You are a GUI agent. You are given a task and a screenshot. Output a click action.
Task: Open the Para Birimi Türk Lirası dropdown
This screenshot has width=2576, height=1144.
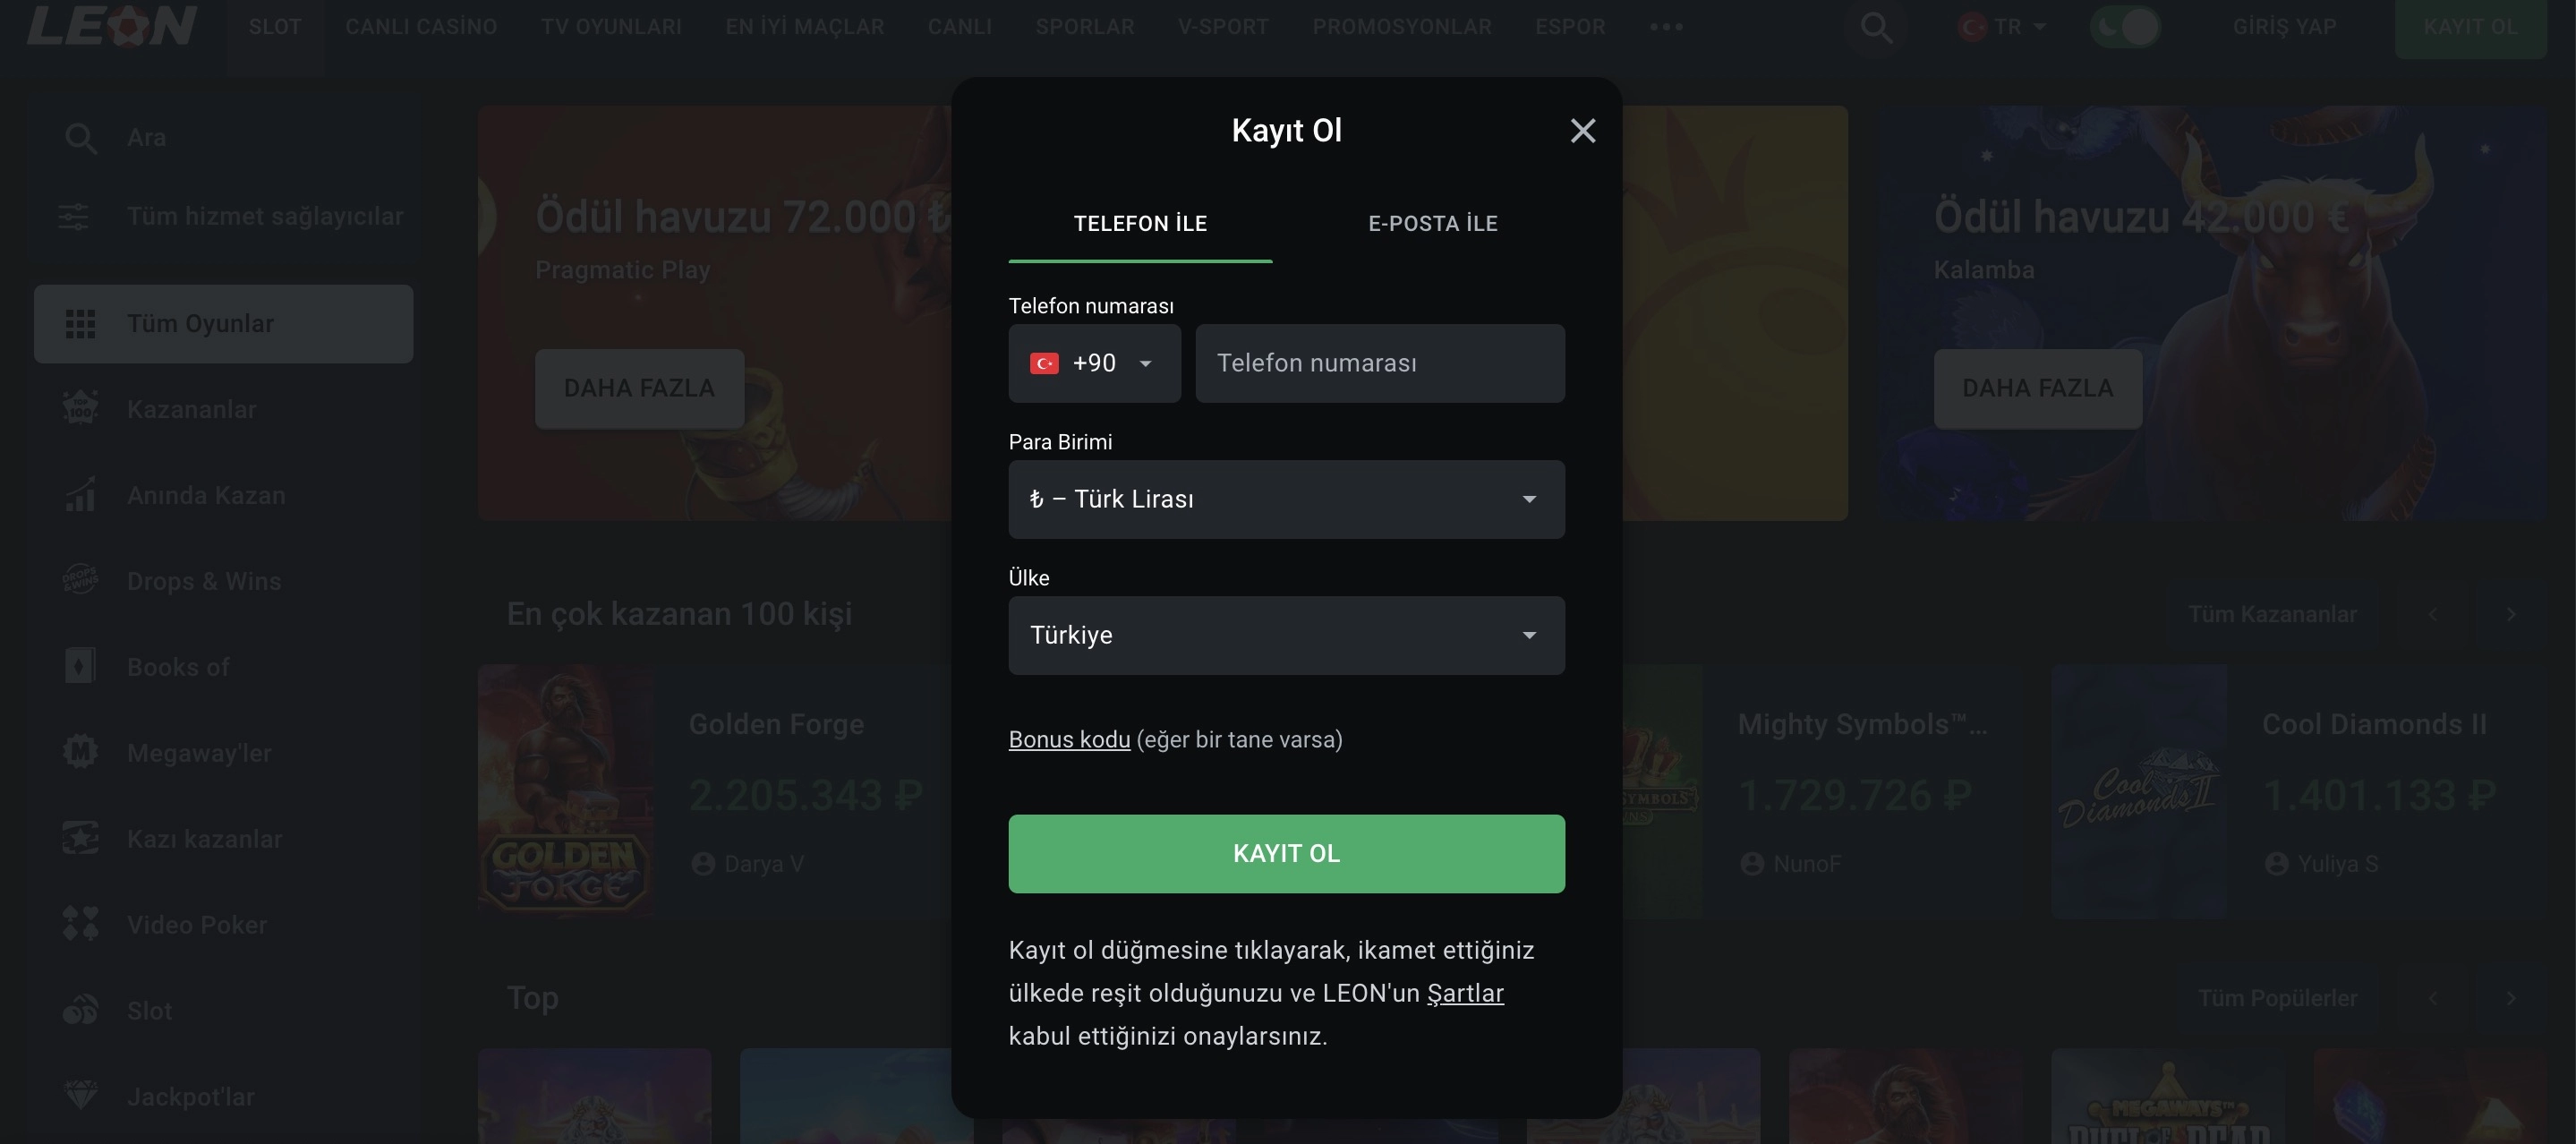coord(1286,499)
